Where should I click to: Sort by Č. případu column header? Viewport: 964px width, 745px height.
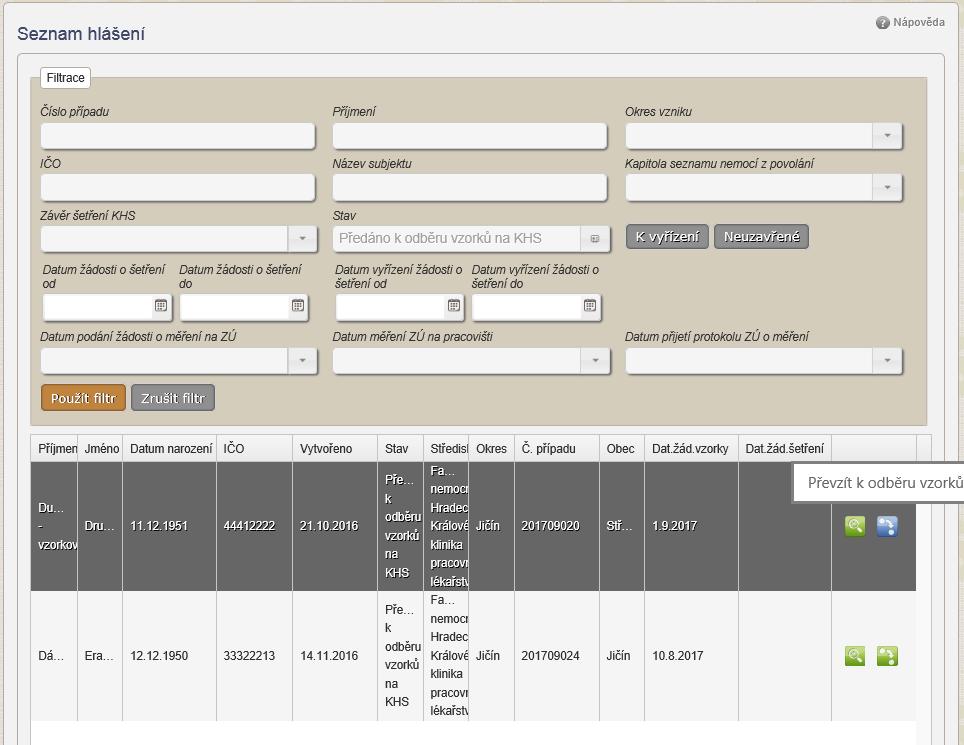pos(557,449)
